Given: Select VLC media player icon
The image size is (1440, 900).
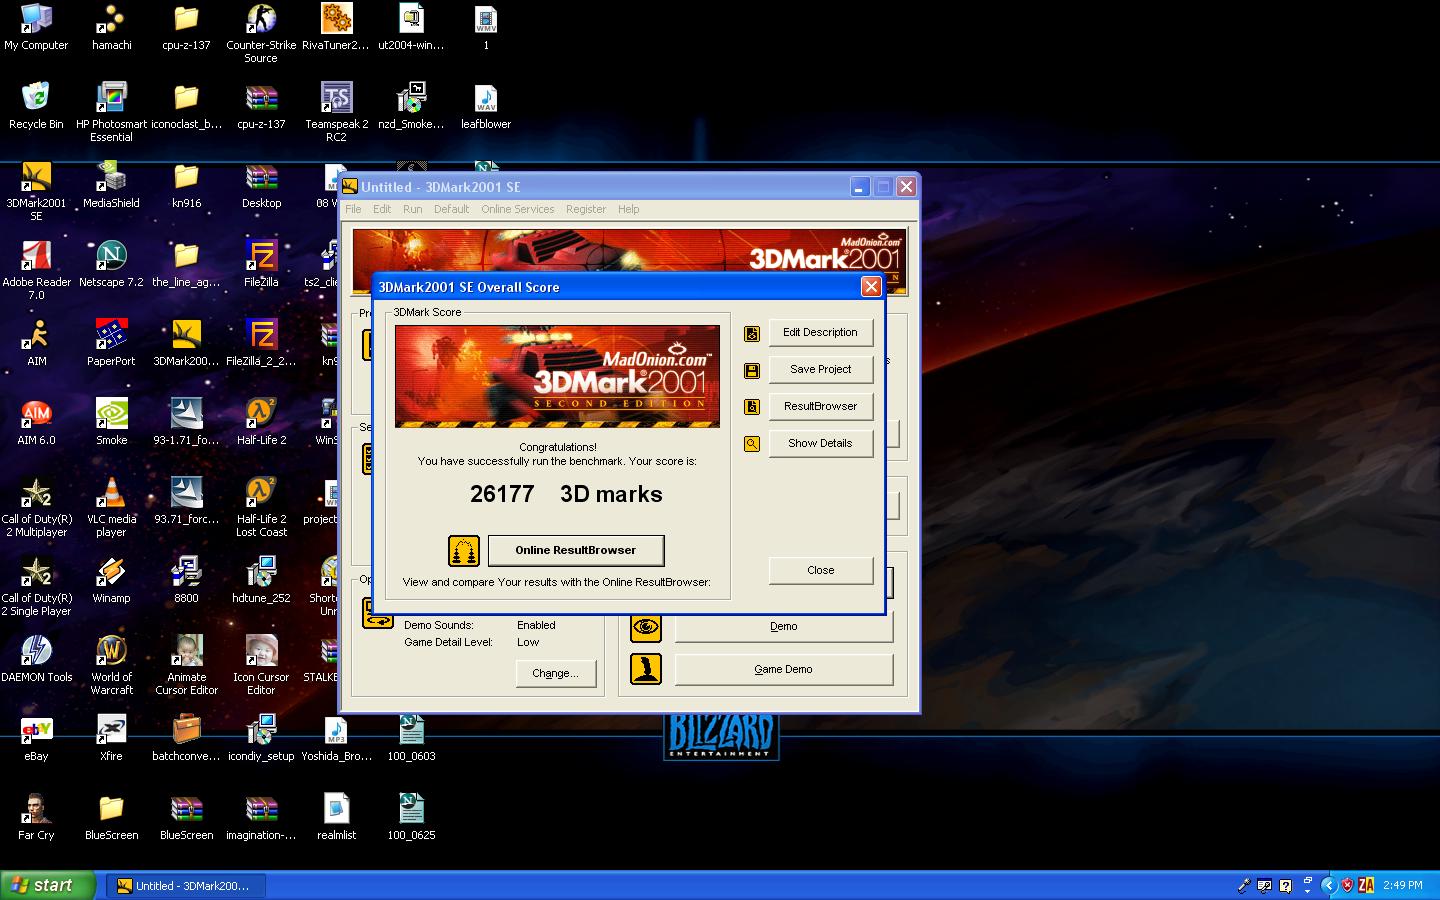Looking at the screenshot, I should point(111,507).
